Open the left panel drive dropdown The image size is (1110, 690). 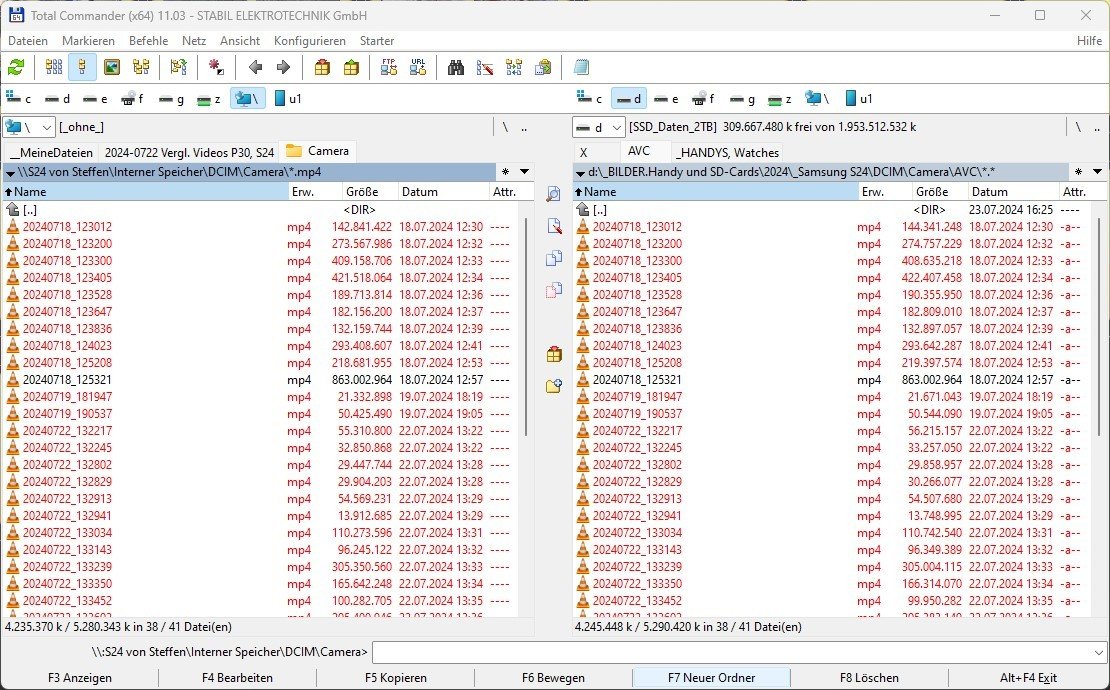28,127
